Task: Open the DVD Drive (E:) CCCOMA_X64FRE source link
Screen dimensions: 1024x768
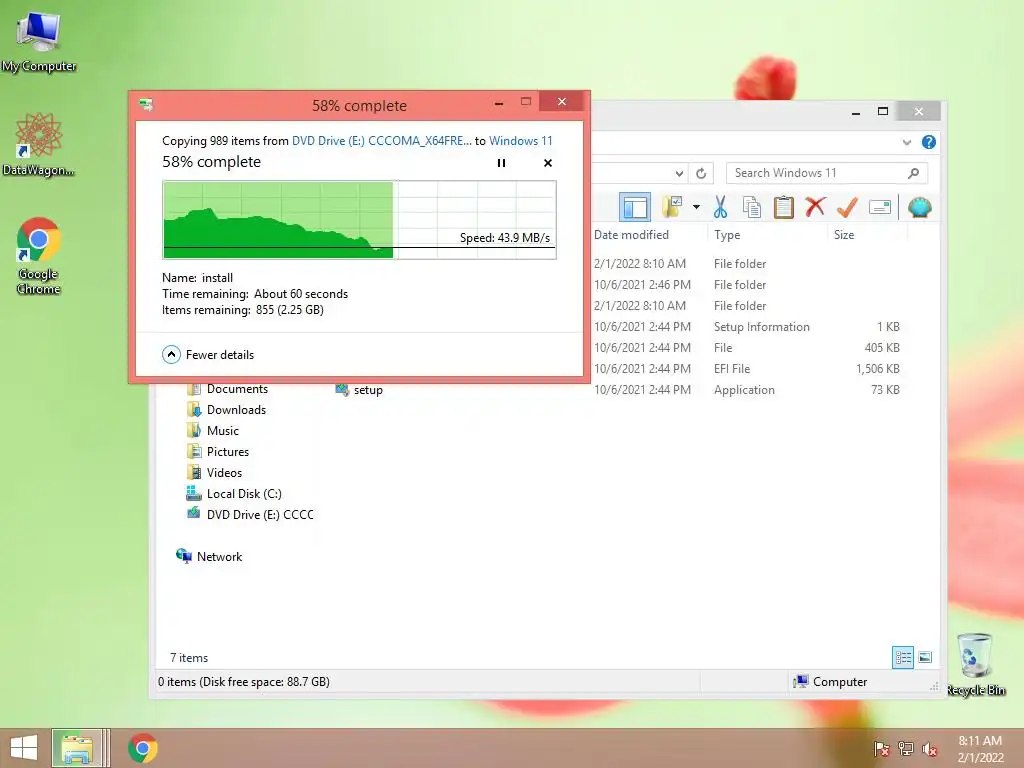Action: pyautogui.click(x=381, y=140)
